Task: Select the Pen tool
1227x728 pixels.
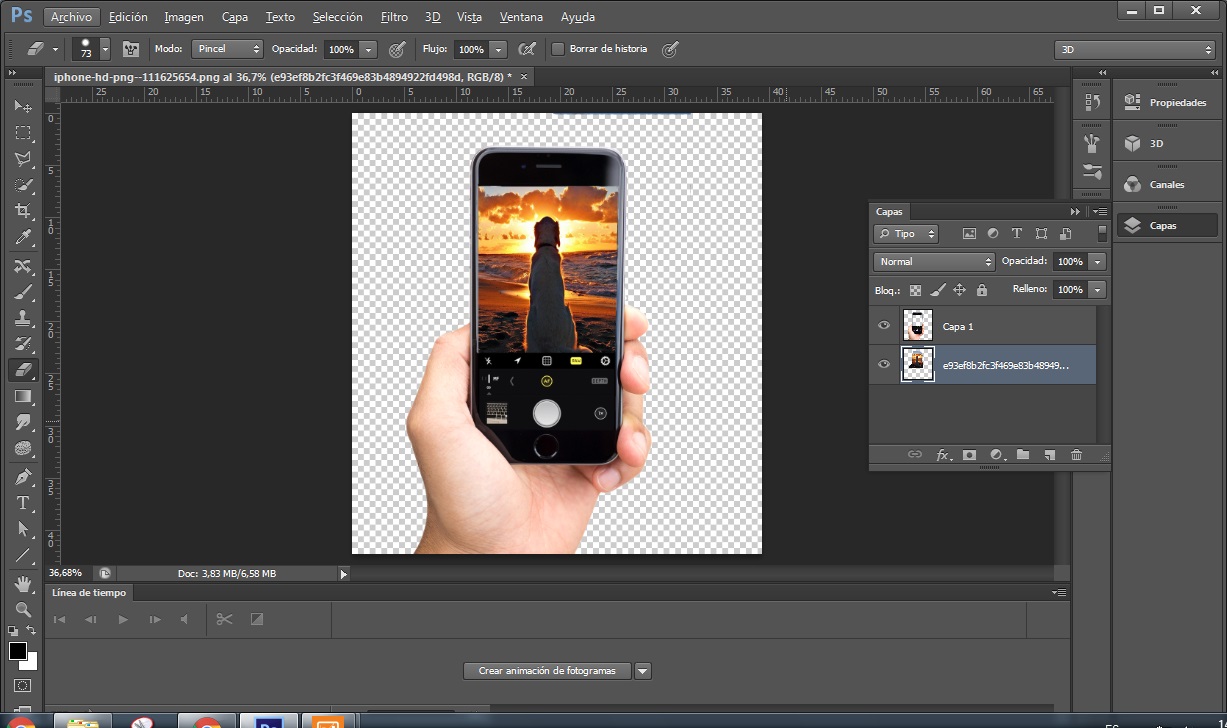Action: tap(22, 477)
